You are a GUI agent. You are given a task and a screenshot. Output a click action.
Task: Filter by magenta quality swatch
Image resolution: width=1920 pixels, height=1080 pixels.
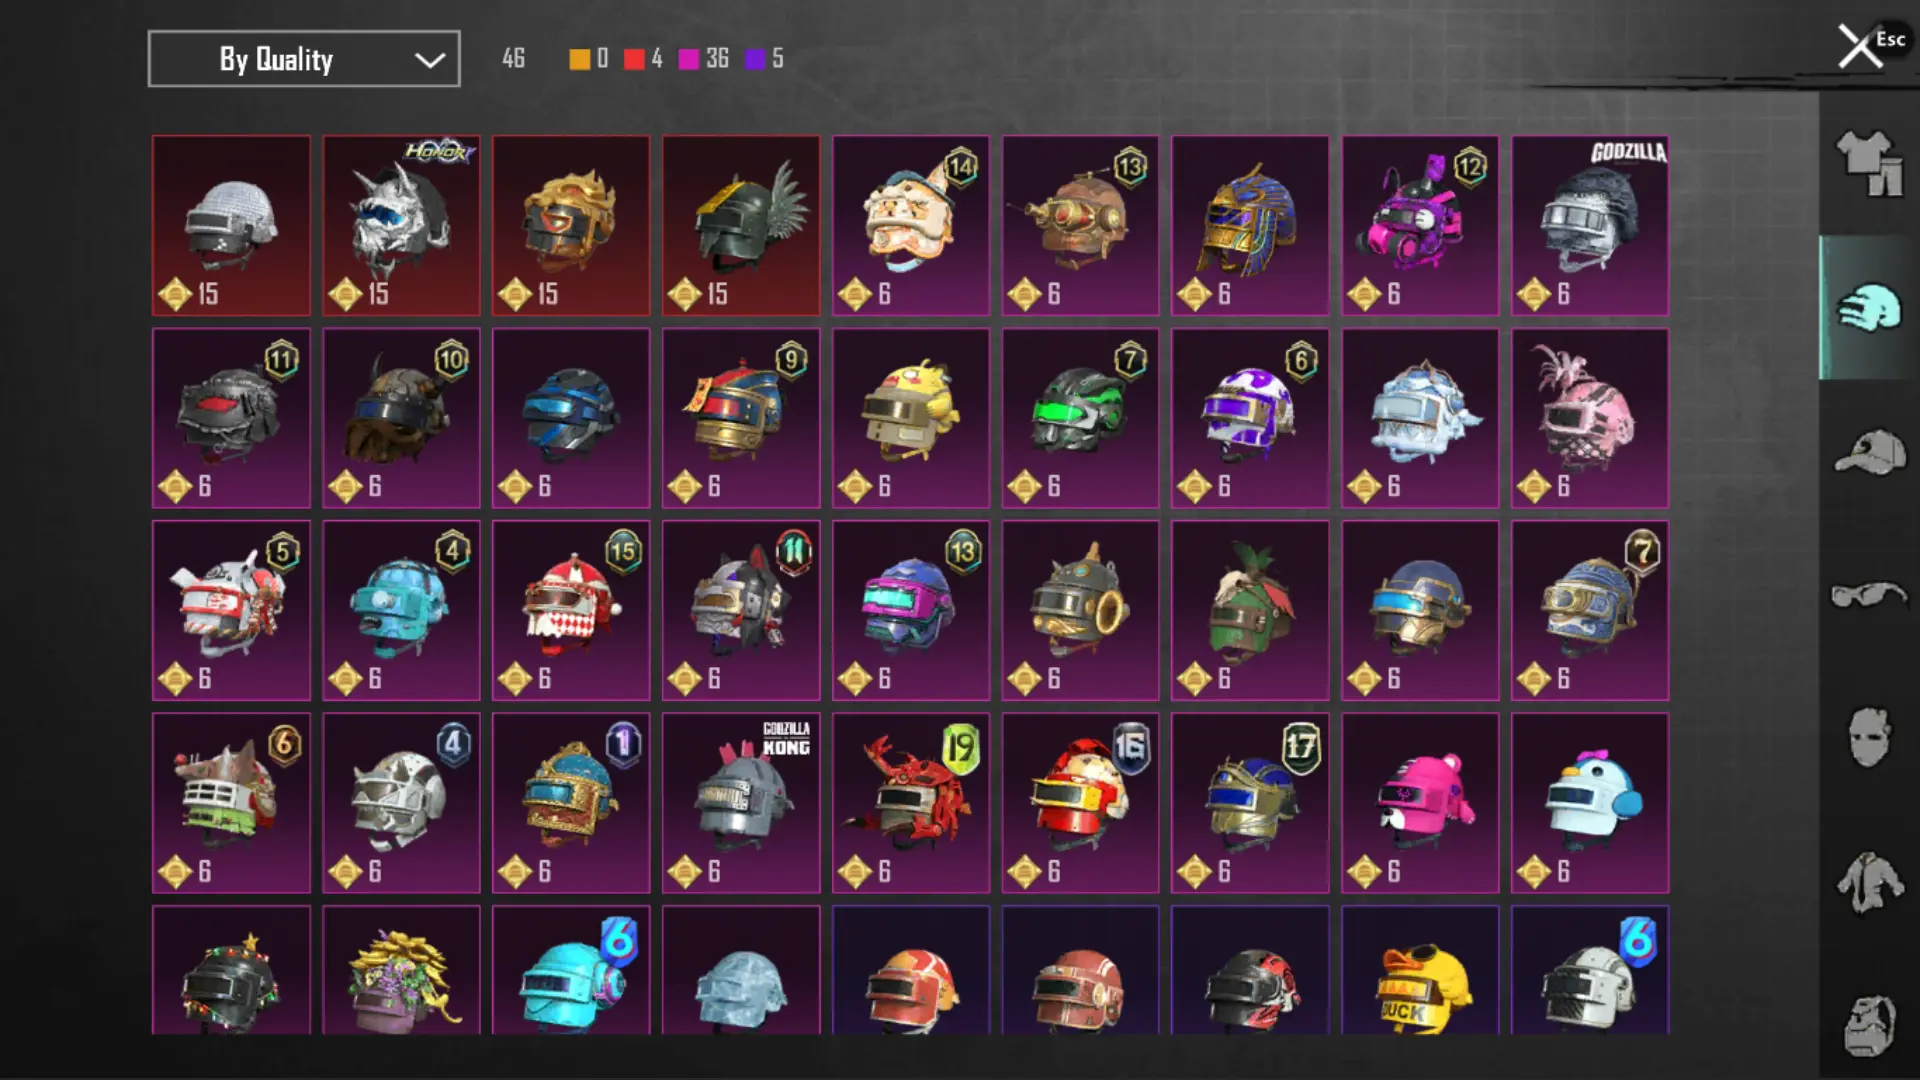coord(689,59)
